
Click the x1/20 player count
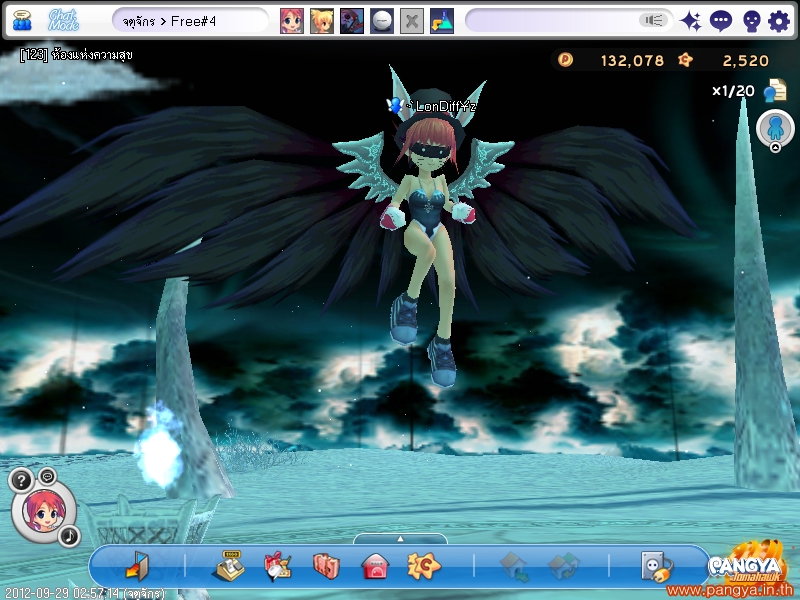click(x=733, y=91)
